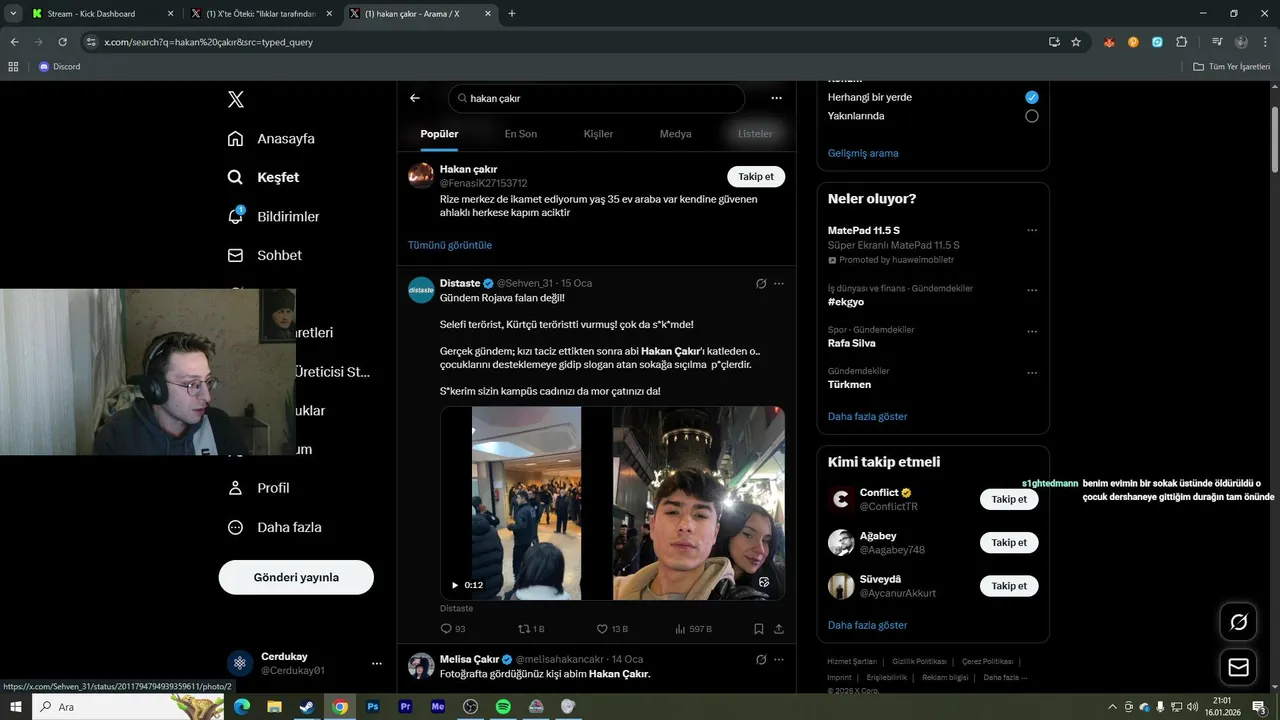
Task: Open options for #ekgyo trend
Action: coord(1032,290)
